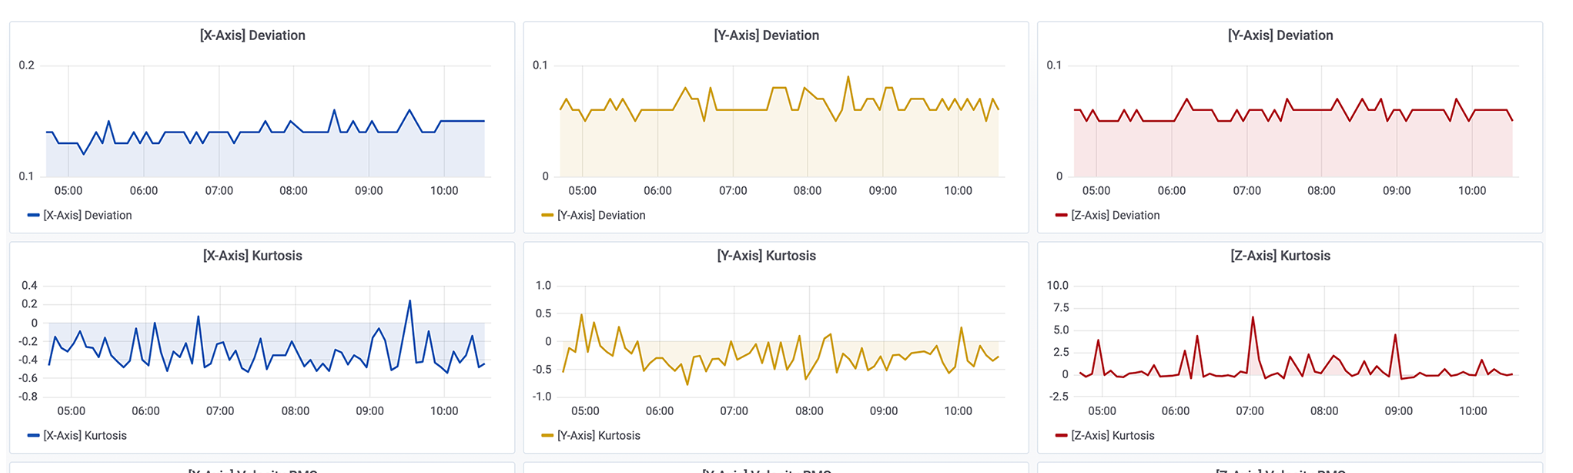Click the blue swatch beside [X-Axis] Deviation legend
The height and width of the screenshot is (473, 1573).
(x=33, y=215)
